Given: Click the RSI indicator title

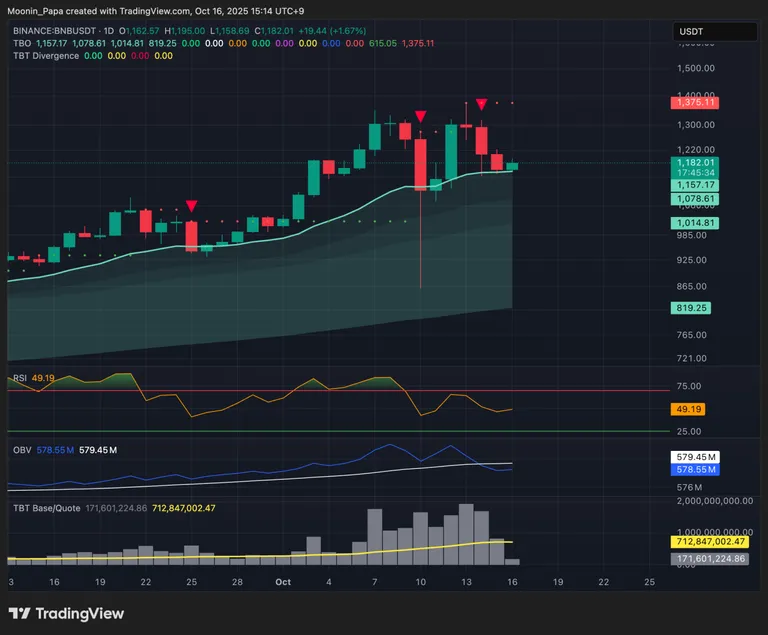Looking at the screenshot, I should pos(19,379).
